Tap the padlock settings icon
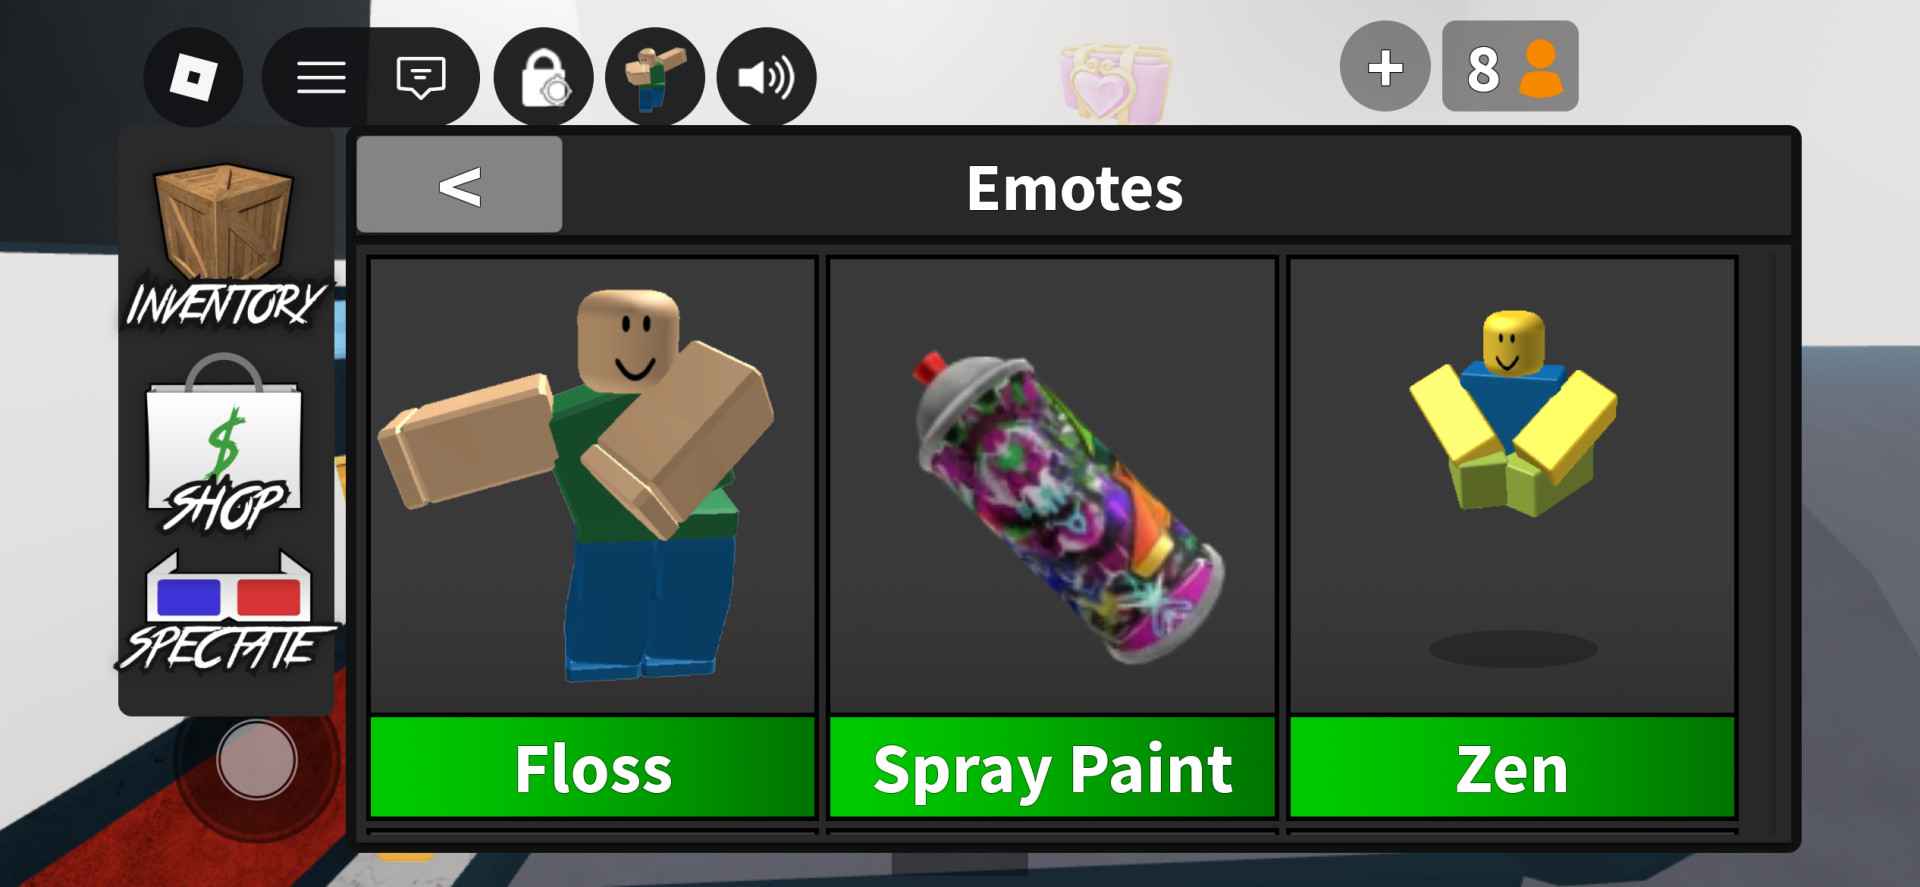 (544, 77)
